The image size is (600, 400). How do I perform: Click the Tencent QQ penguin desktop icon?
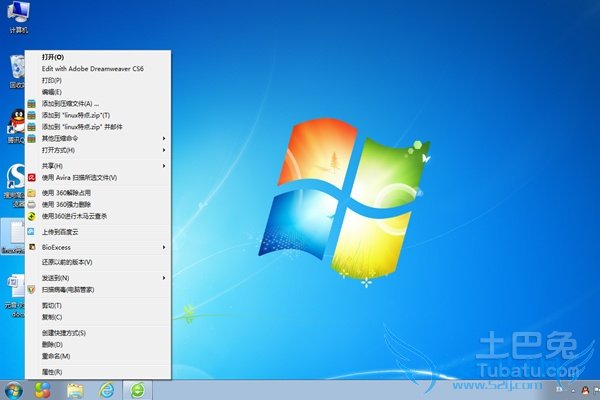pyautogui.click(x=16, y=122)
